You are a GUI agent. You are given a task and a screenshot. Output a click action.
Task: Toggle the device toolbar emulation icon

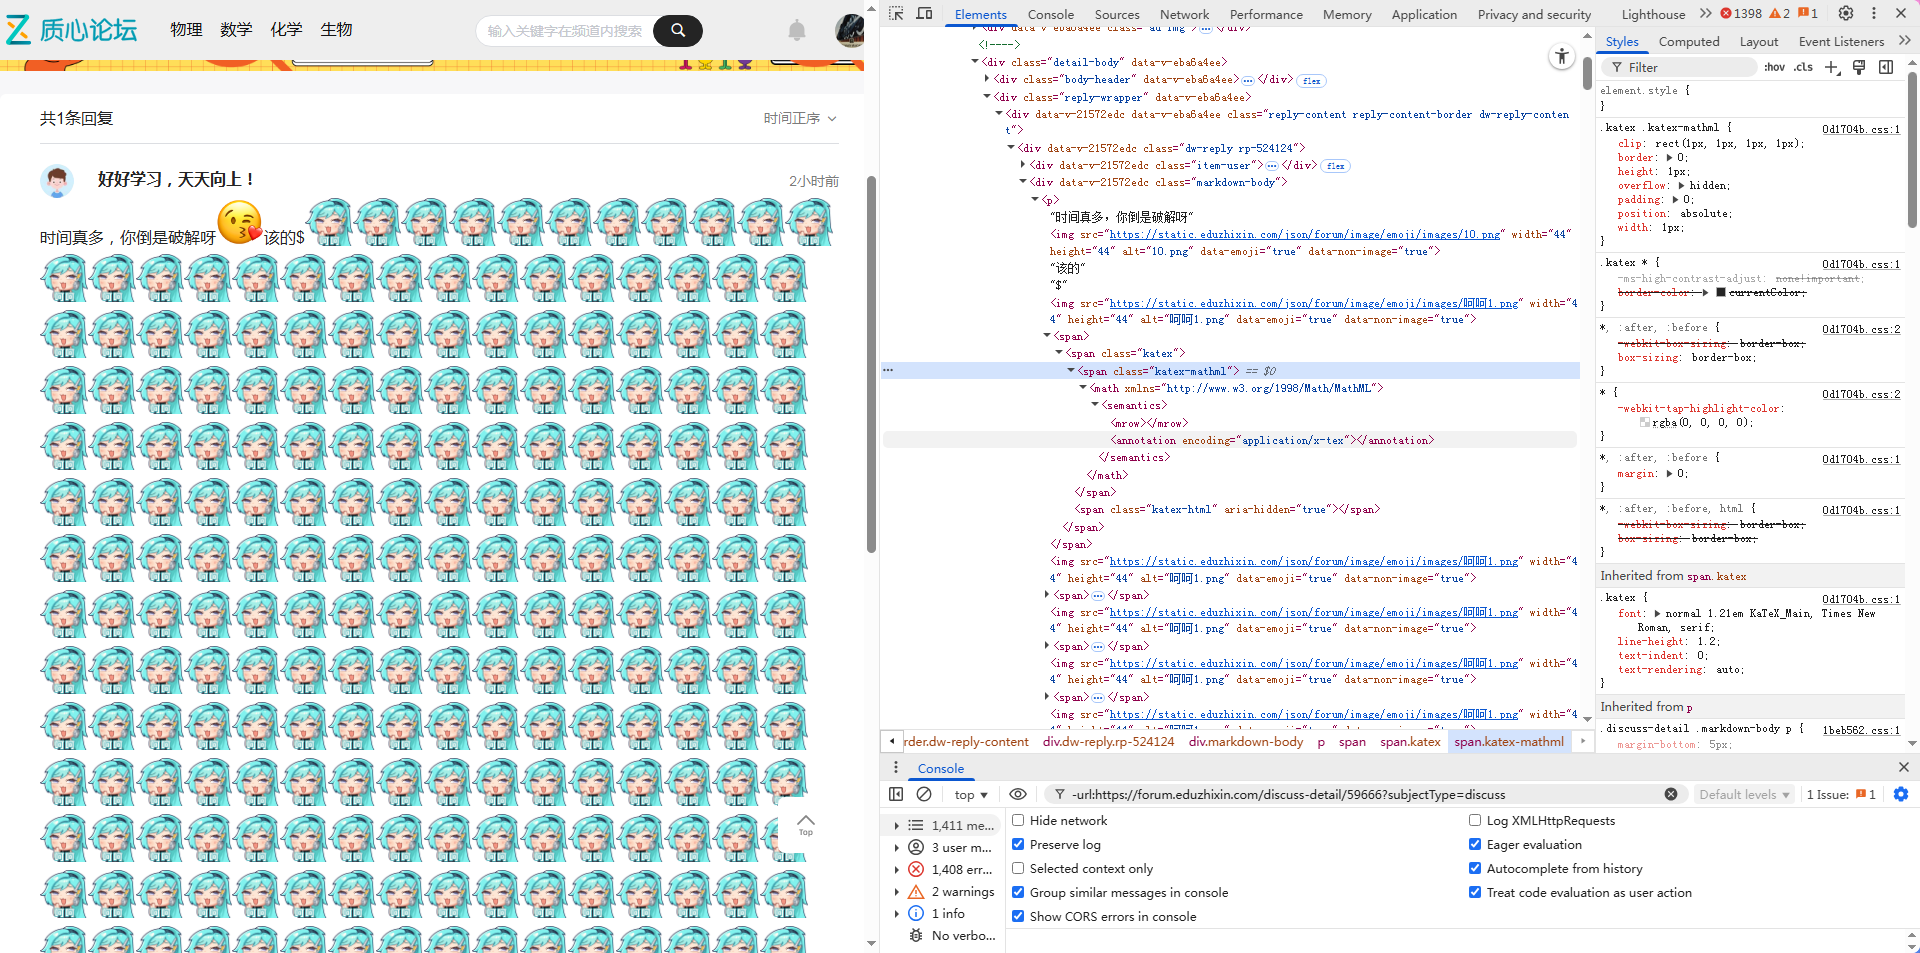[924, 14]
